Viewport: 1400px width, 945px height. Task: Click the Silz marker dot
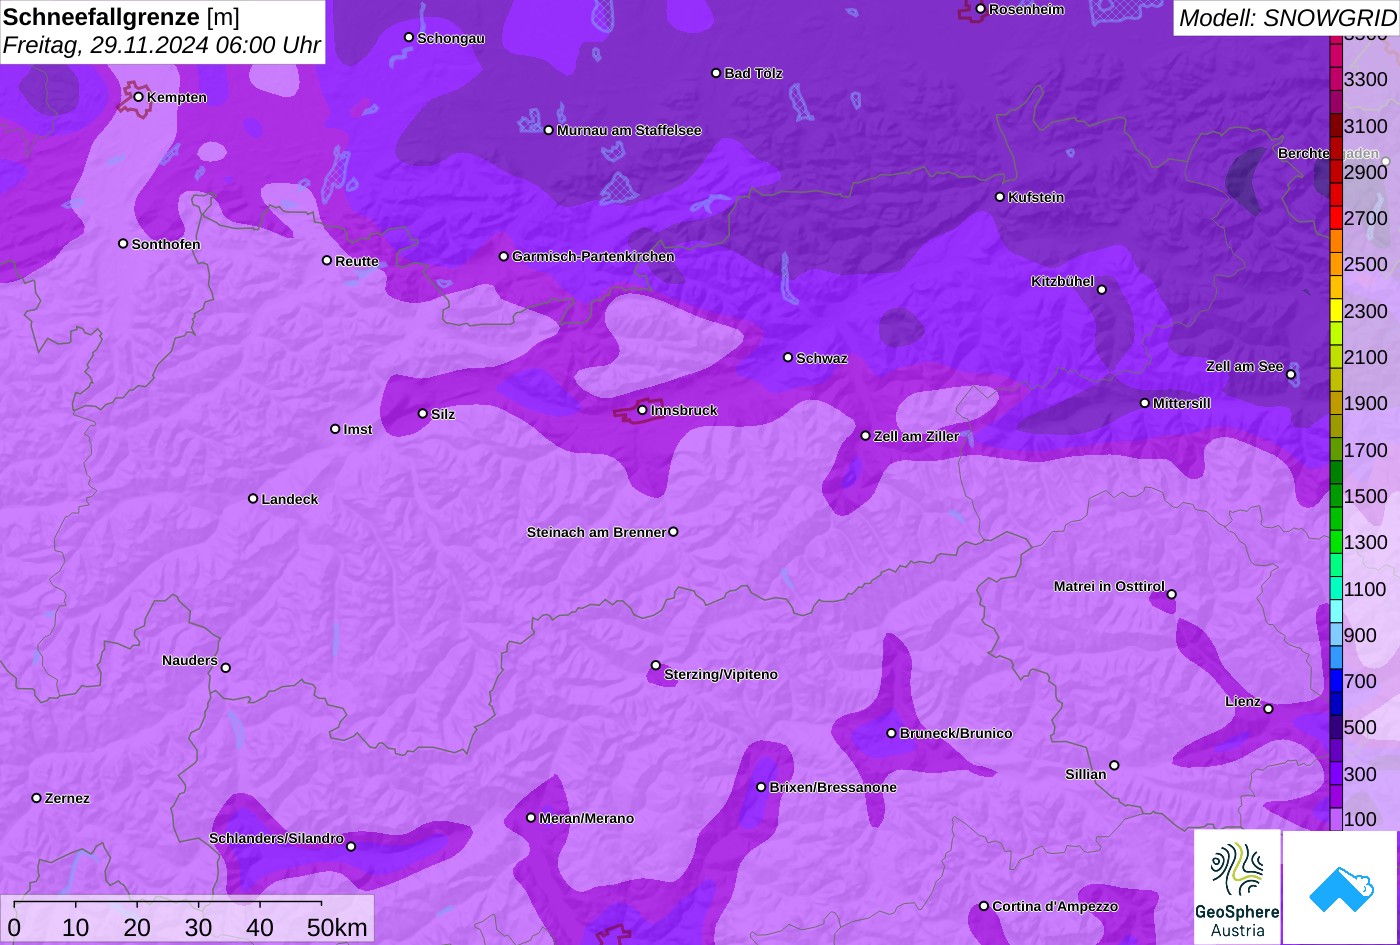[x=423, y=413]
